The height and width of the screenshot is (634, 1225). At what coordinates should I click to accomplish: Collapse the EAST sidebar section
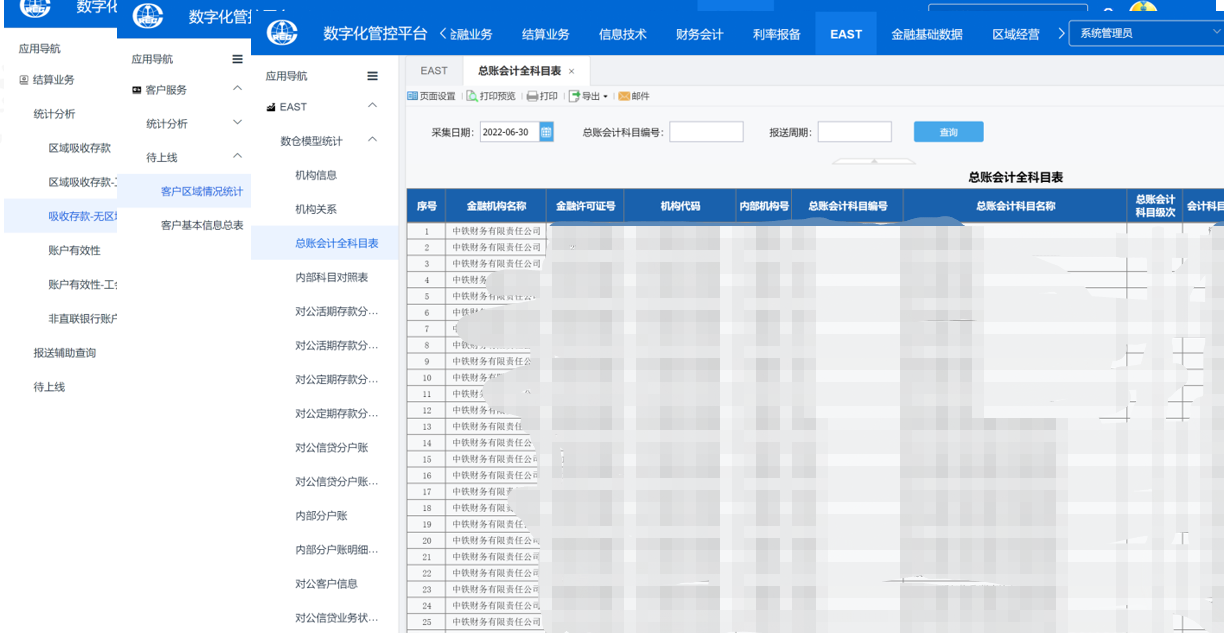372,106
